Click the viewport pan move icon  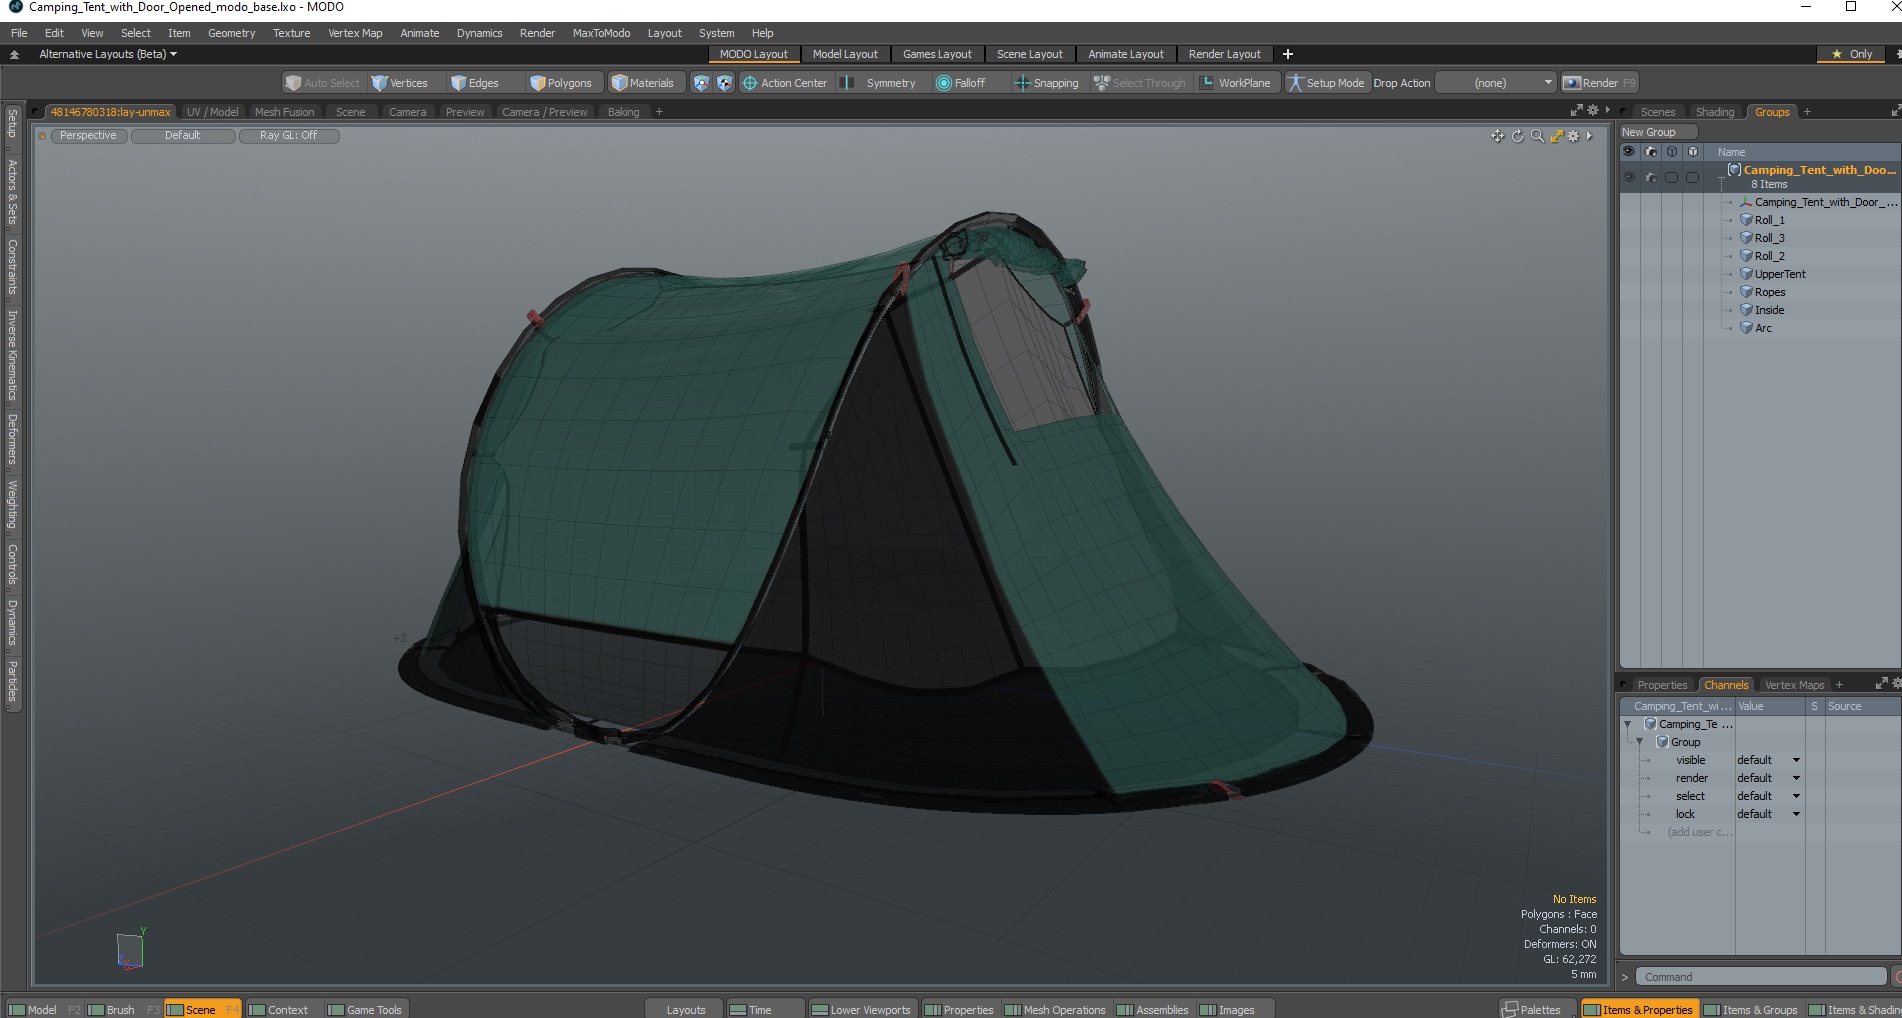pyautogui.click(x=1497, y=136)
